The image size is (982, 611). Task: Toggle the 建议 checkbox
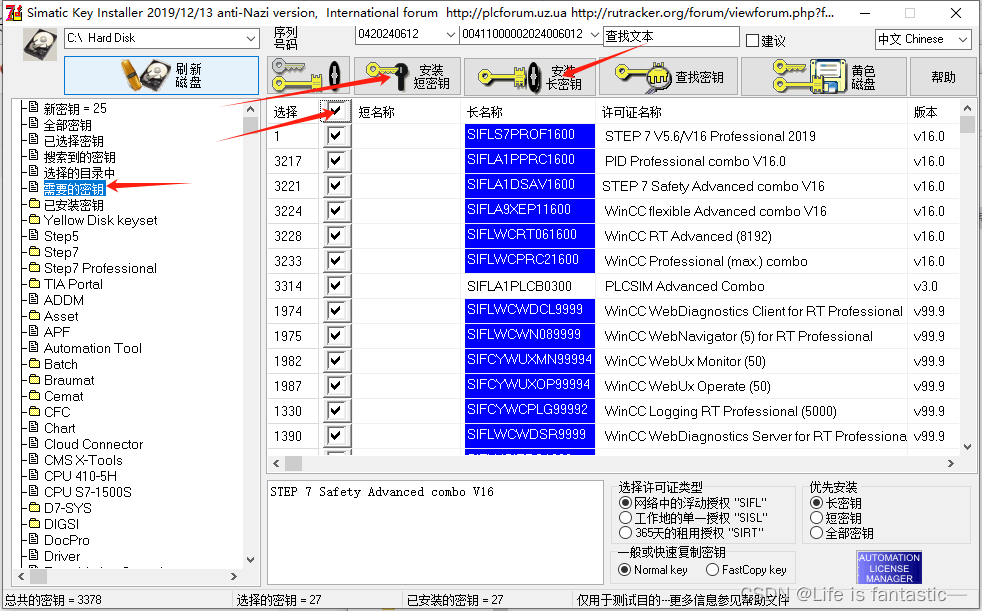(752, 41)
